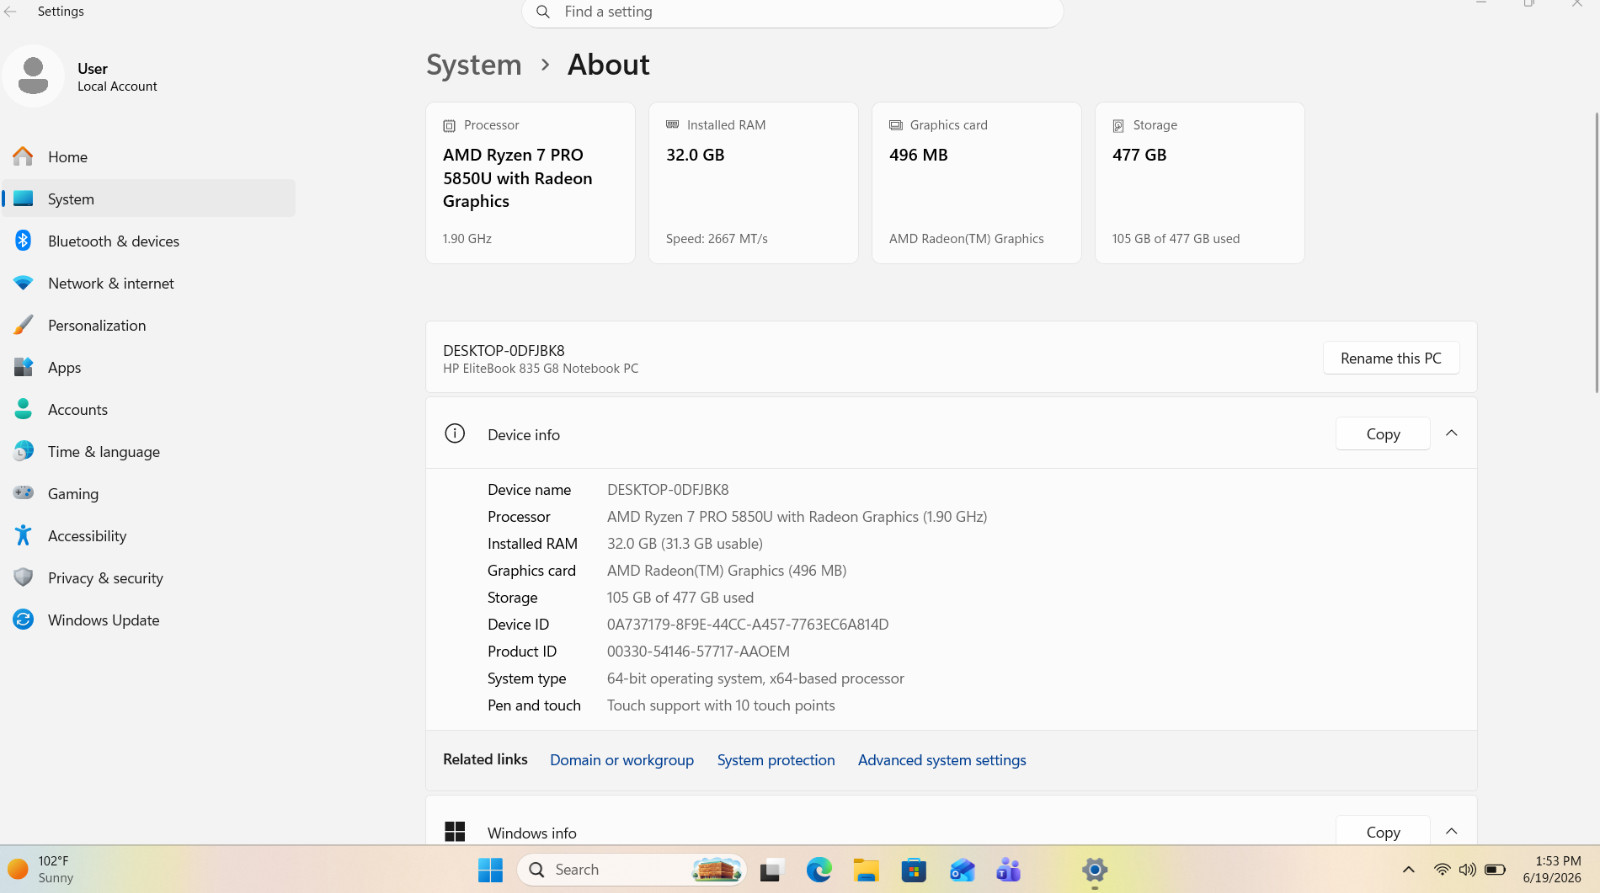Image resolution: width=1600 pixels, height=893 pixels.
Task: Click the back arrow in Settings
Action: 11,12
